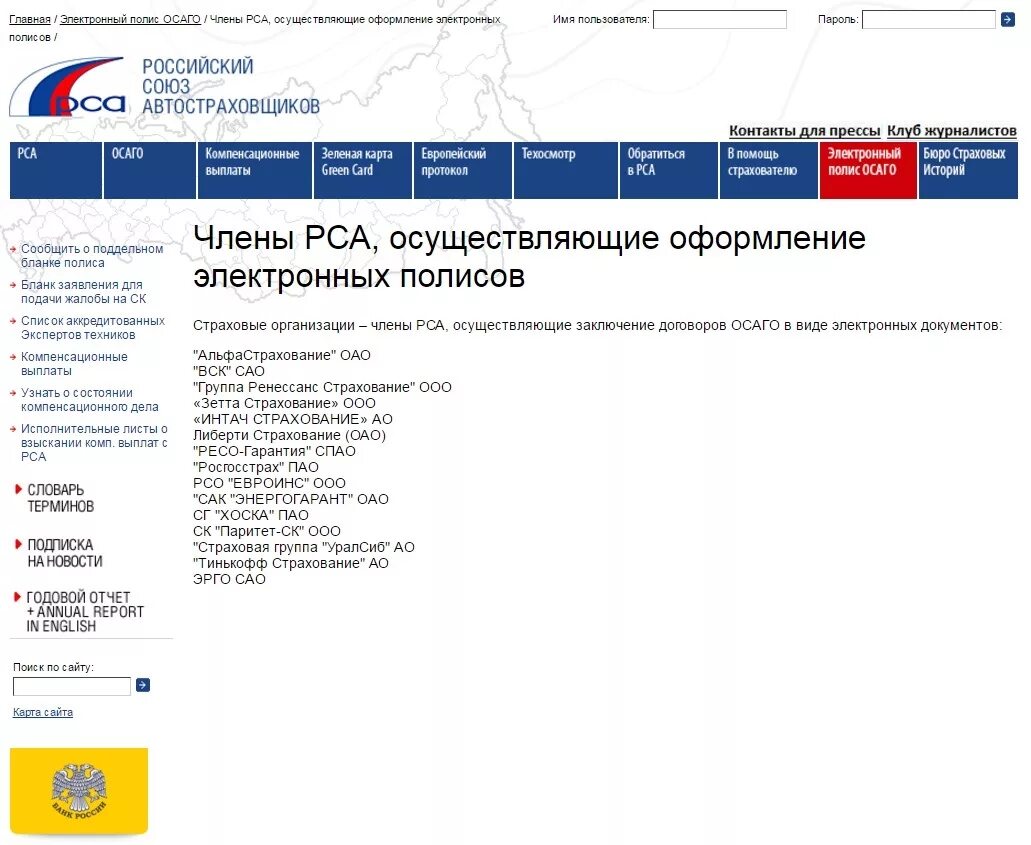Open Европейский протокол navigation tab
The width and height of the screenshot is (1031, 845).
463,170
